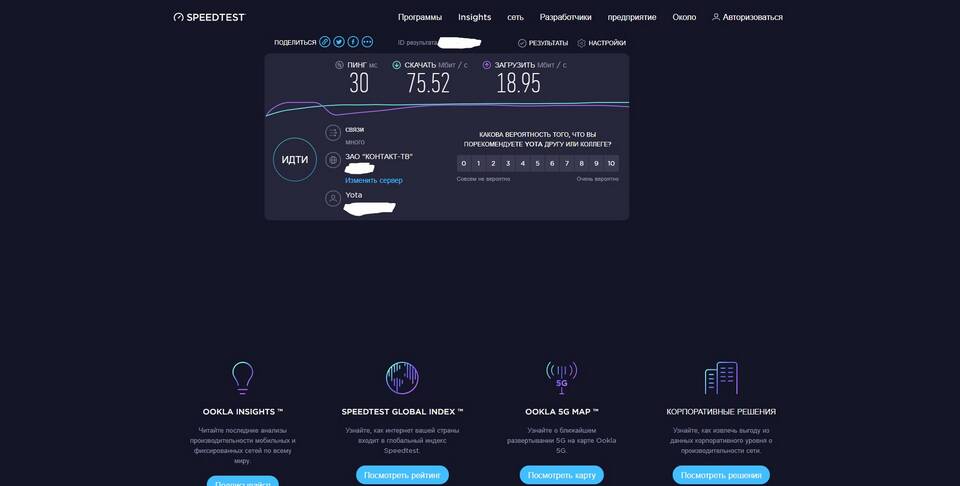Open more sharing options ellipsis icon

point(367,42)
